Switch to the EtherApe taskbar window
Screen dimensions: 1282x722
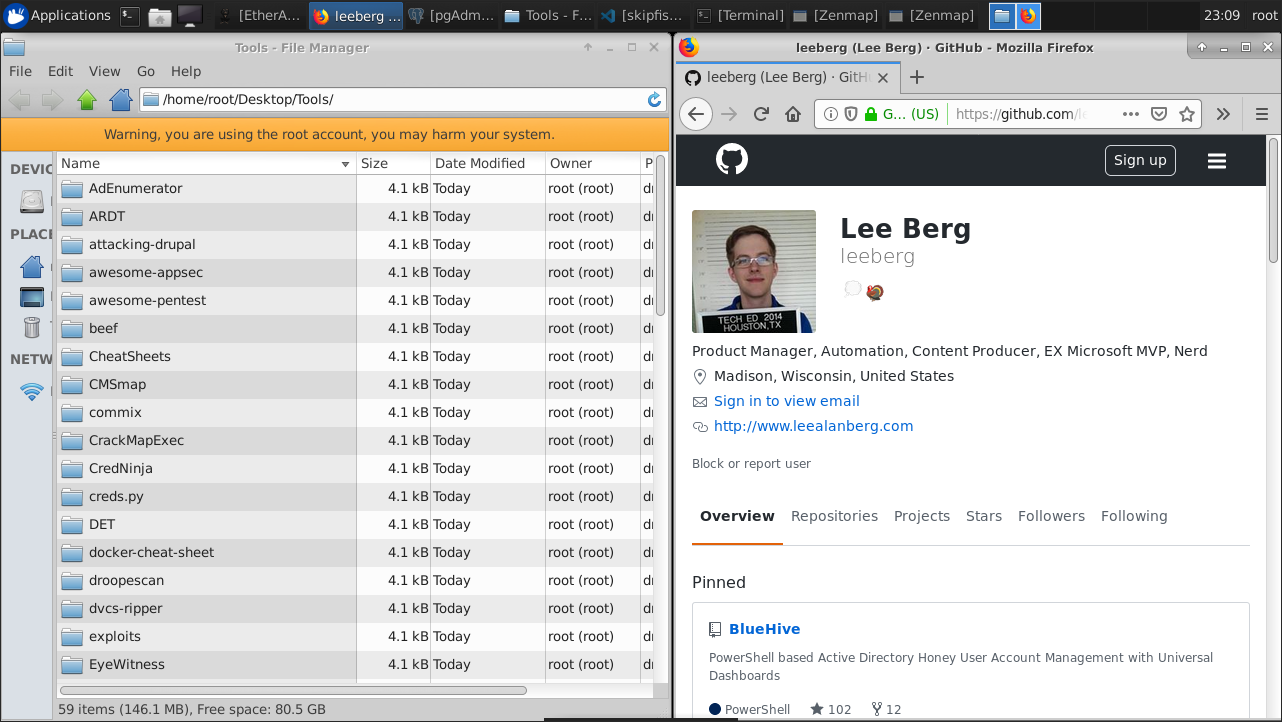[259, 16]
